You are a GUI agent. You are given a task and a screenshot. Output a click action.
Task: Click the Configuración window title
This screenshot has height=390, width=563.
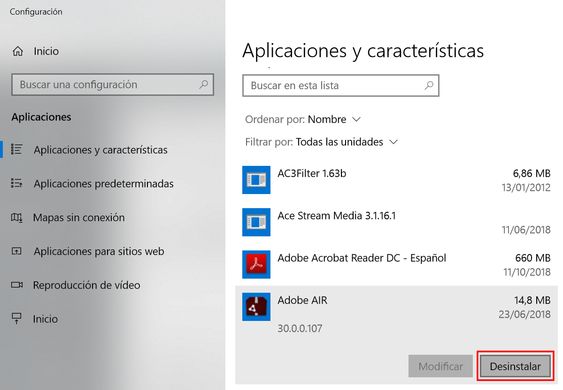(36, 12)
